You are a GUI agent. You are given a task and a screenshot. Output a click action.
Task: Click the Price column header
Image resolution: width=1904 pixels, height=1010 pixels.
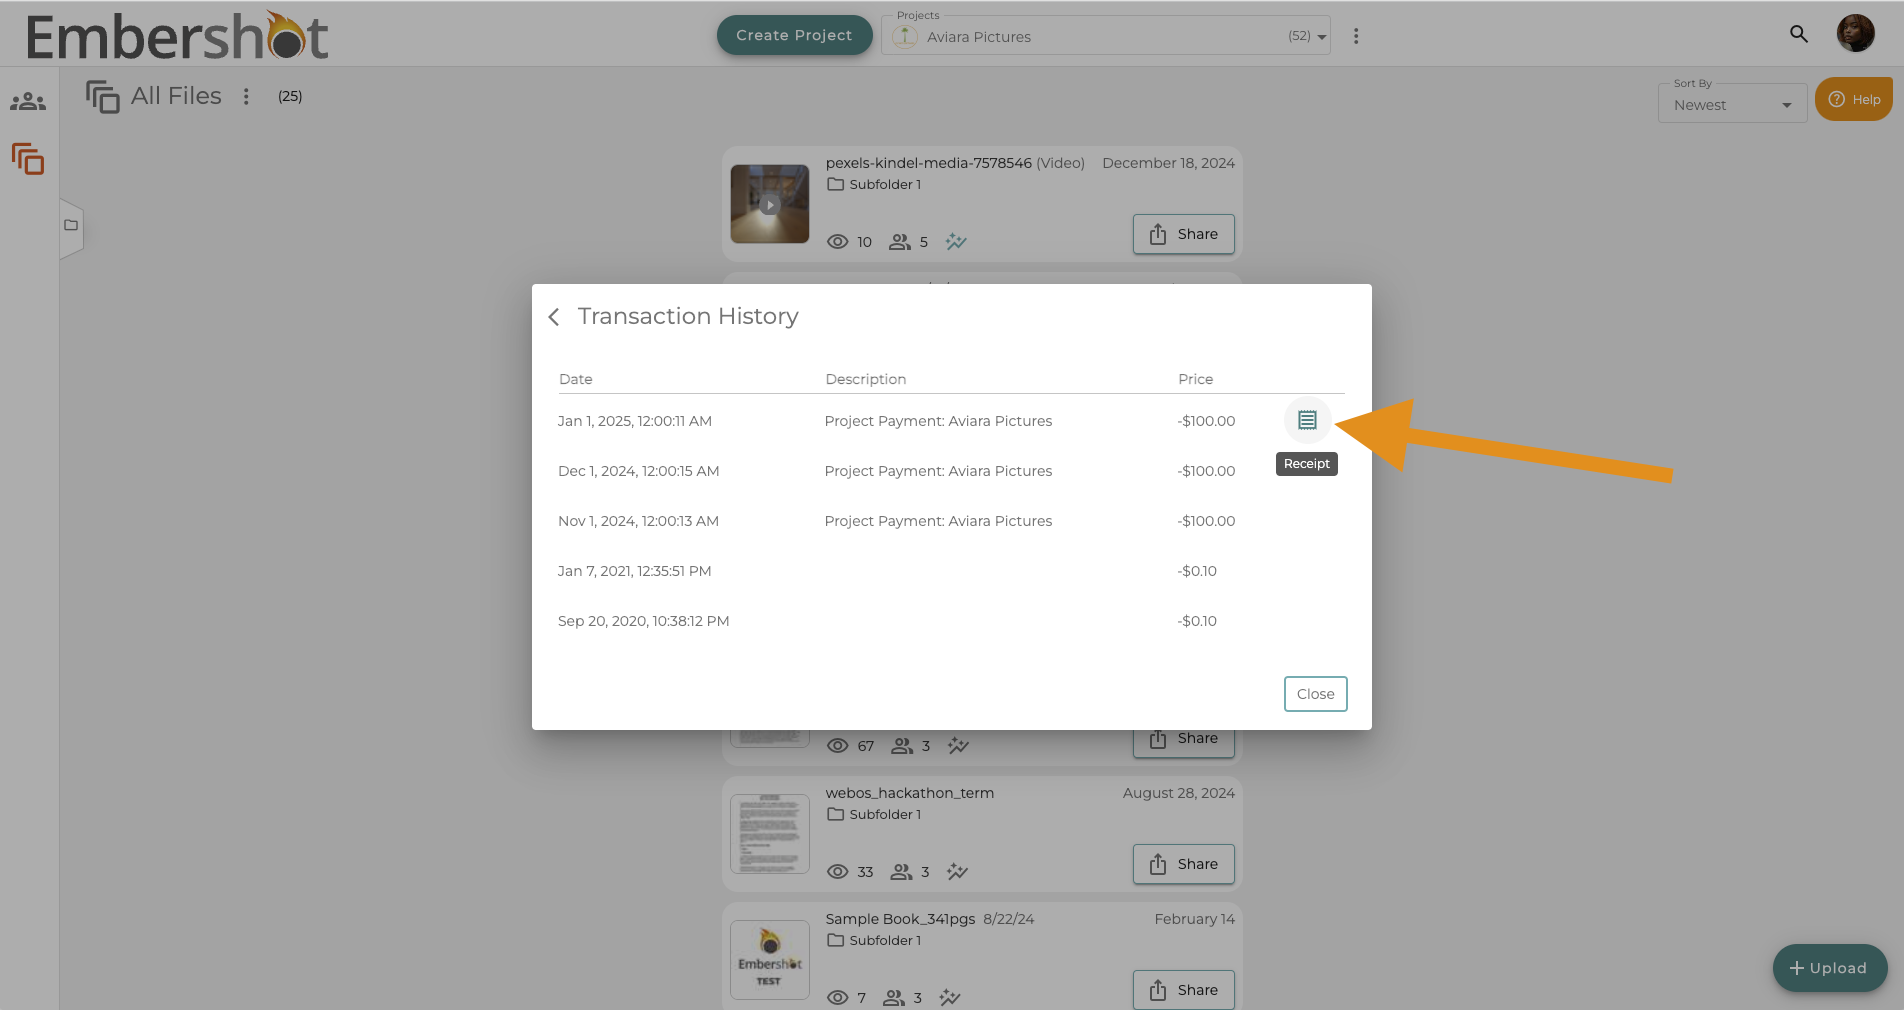1195,379
